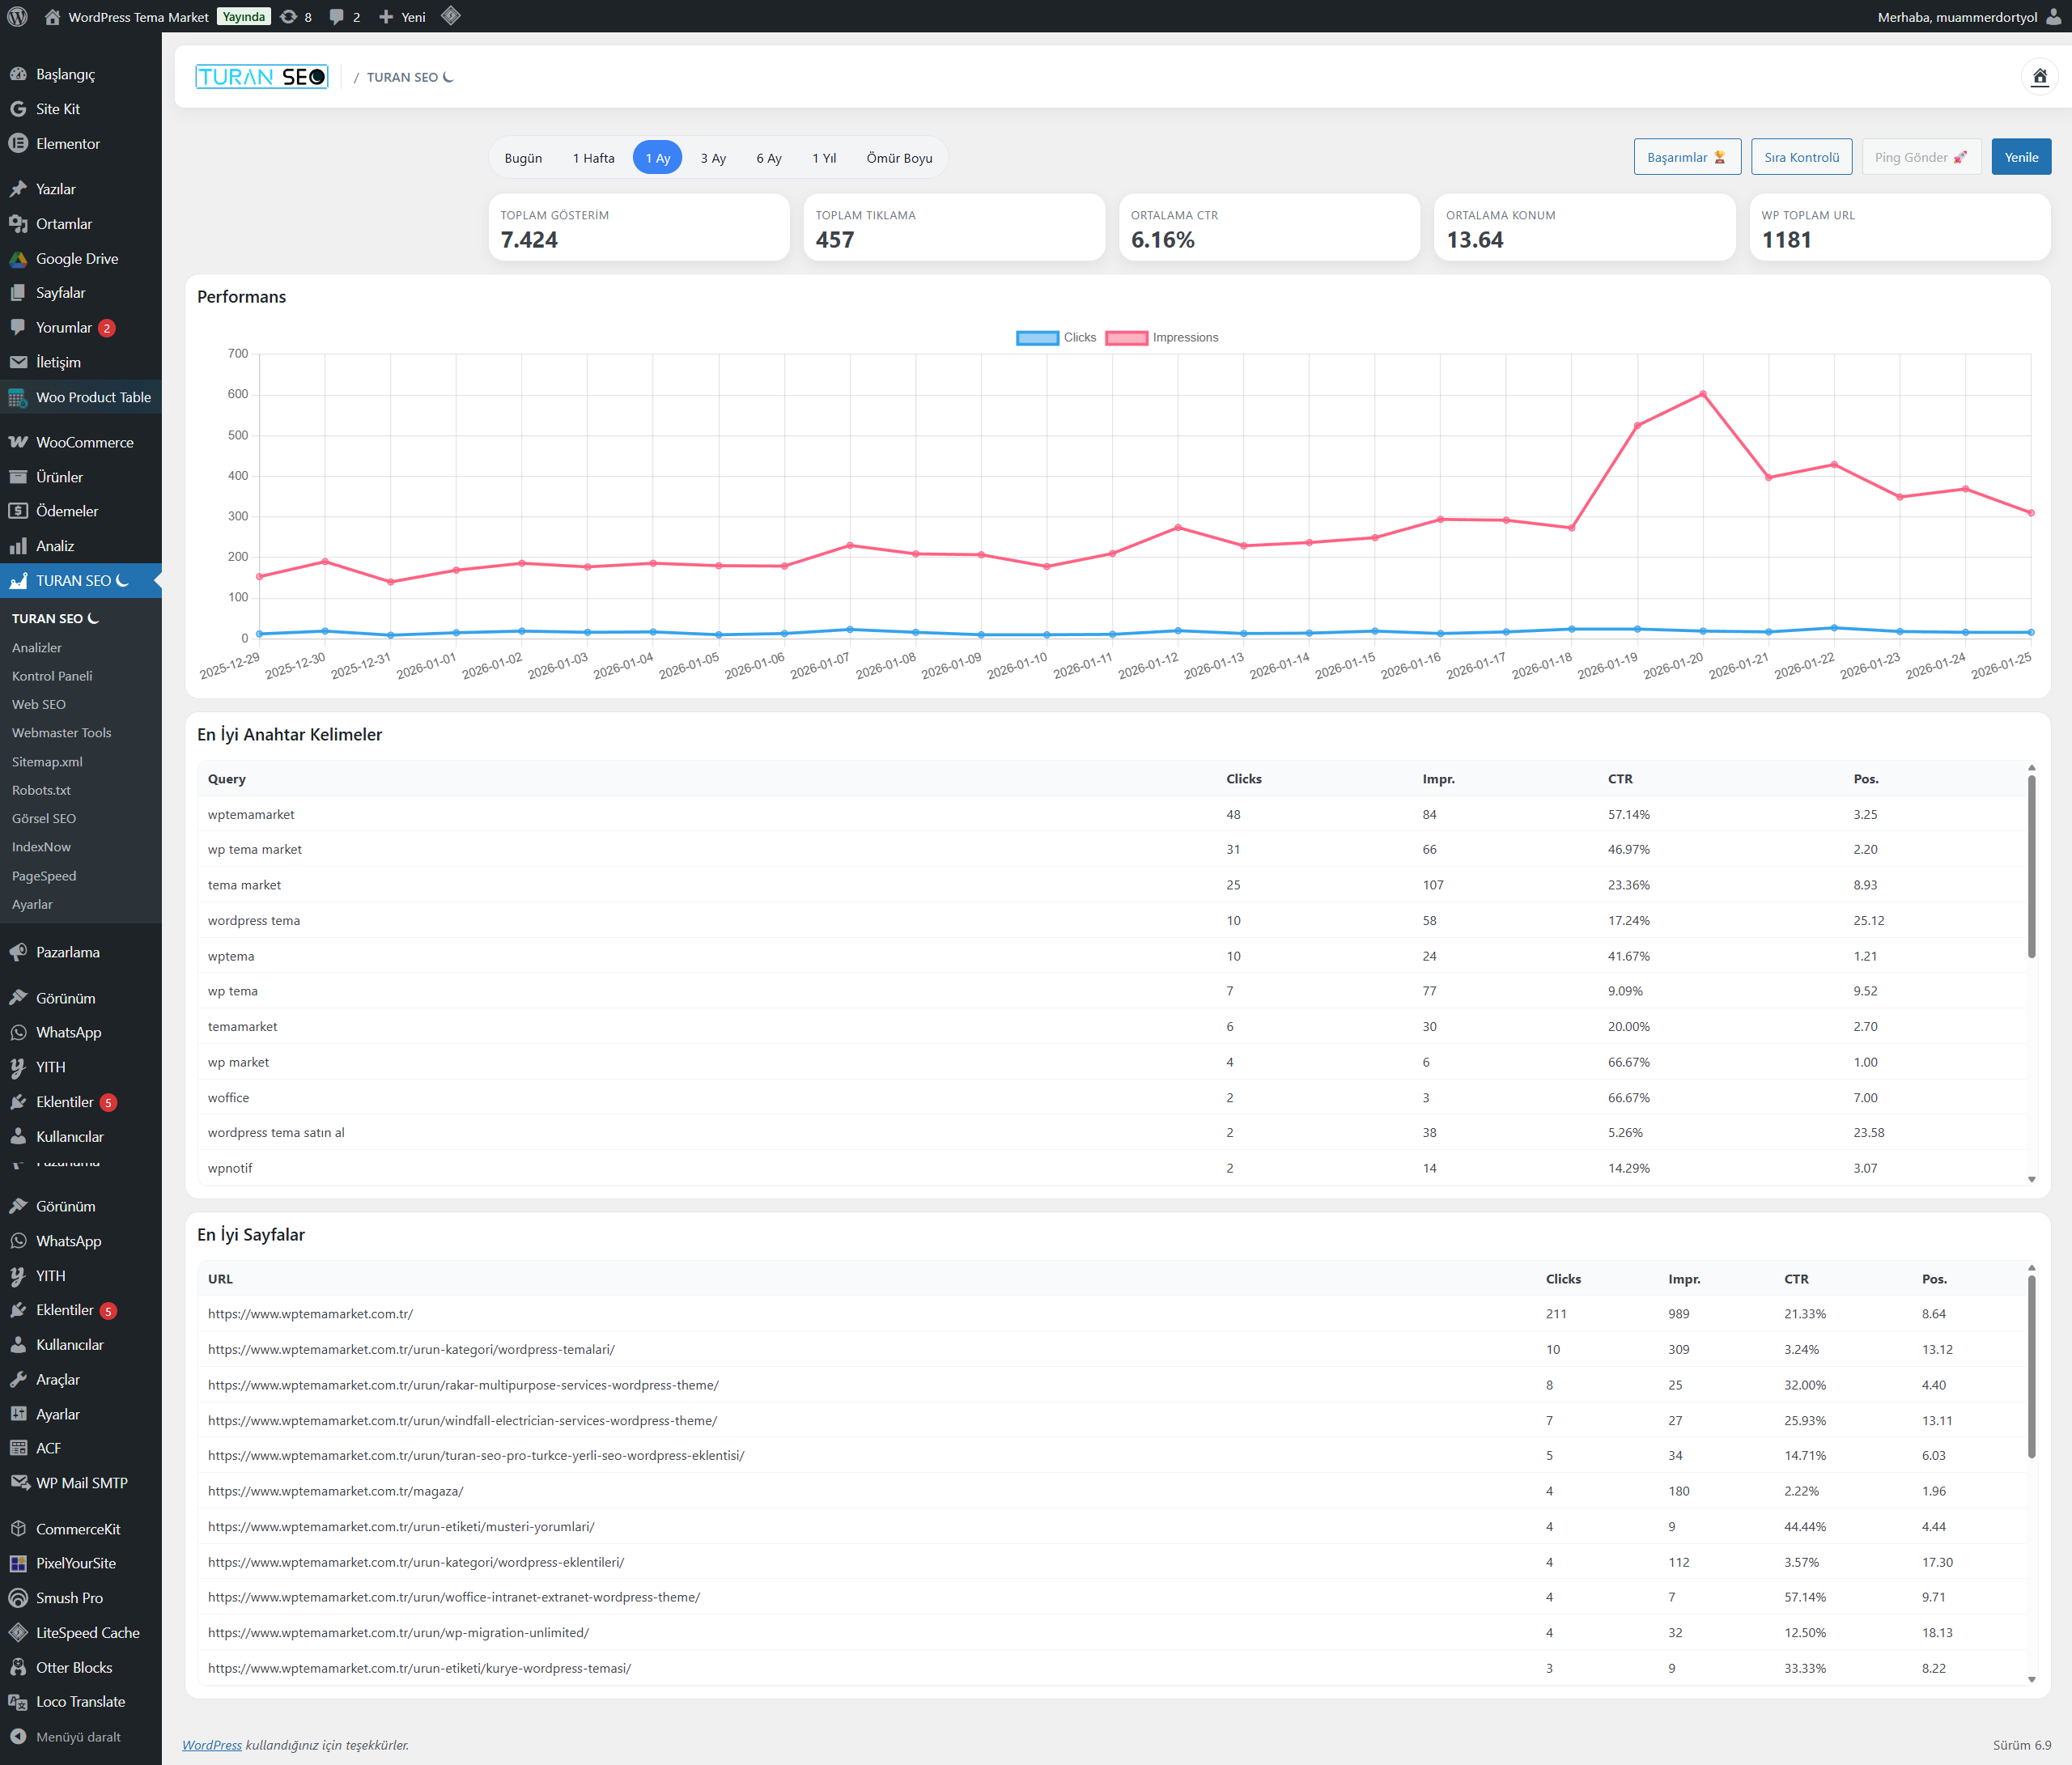This screenshot has width=2072, height=1765.
Task: Select the 1 Hafta time range
Action: coord(593,158)
